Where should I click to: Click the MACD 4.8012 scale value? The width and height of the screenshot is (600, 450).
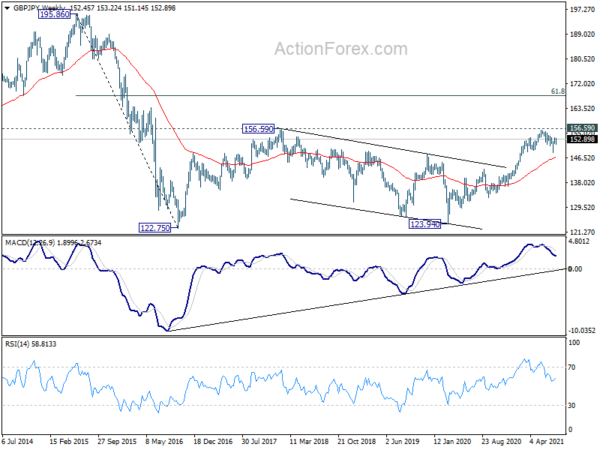pyautogui.click(x=579, y=242)
